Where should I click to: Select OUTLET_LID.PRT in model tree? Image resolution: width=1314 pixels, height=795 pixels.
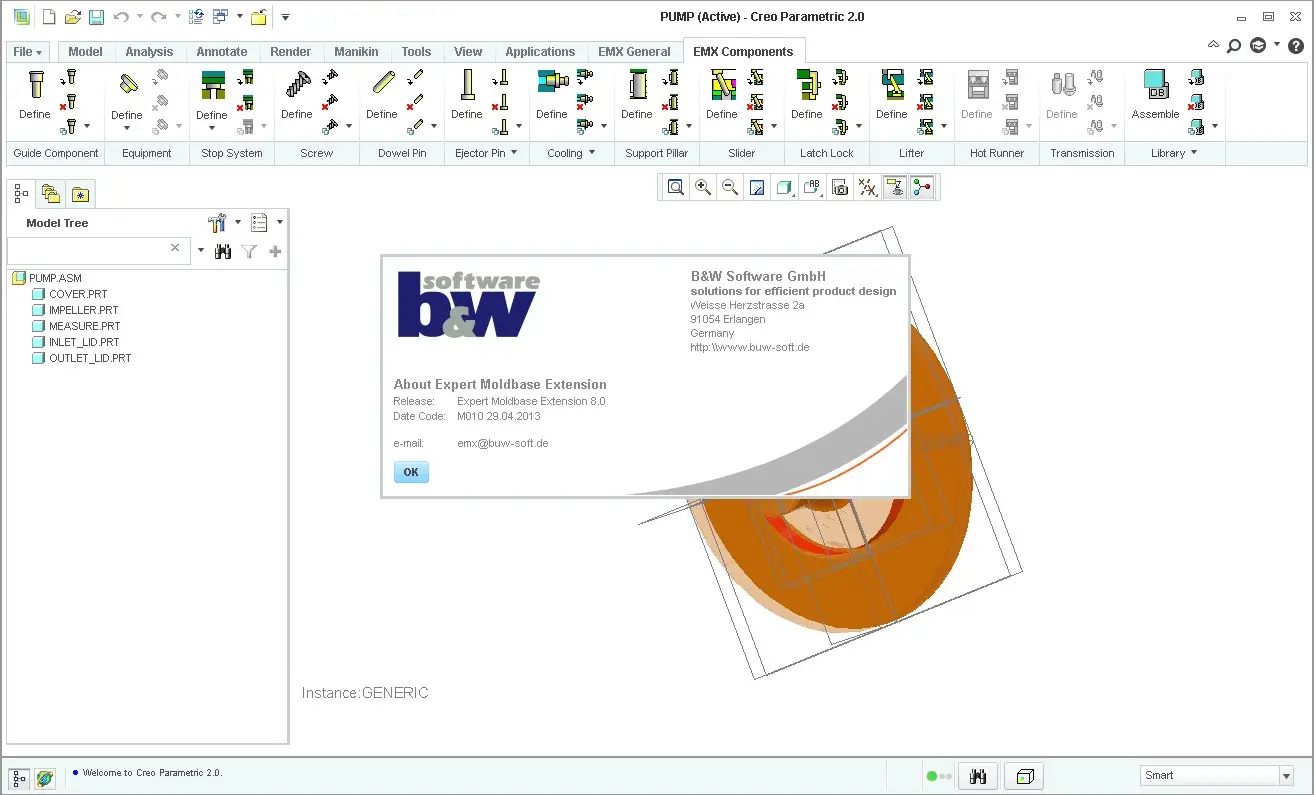(x=90, y=358)
